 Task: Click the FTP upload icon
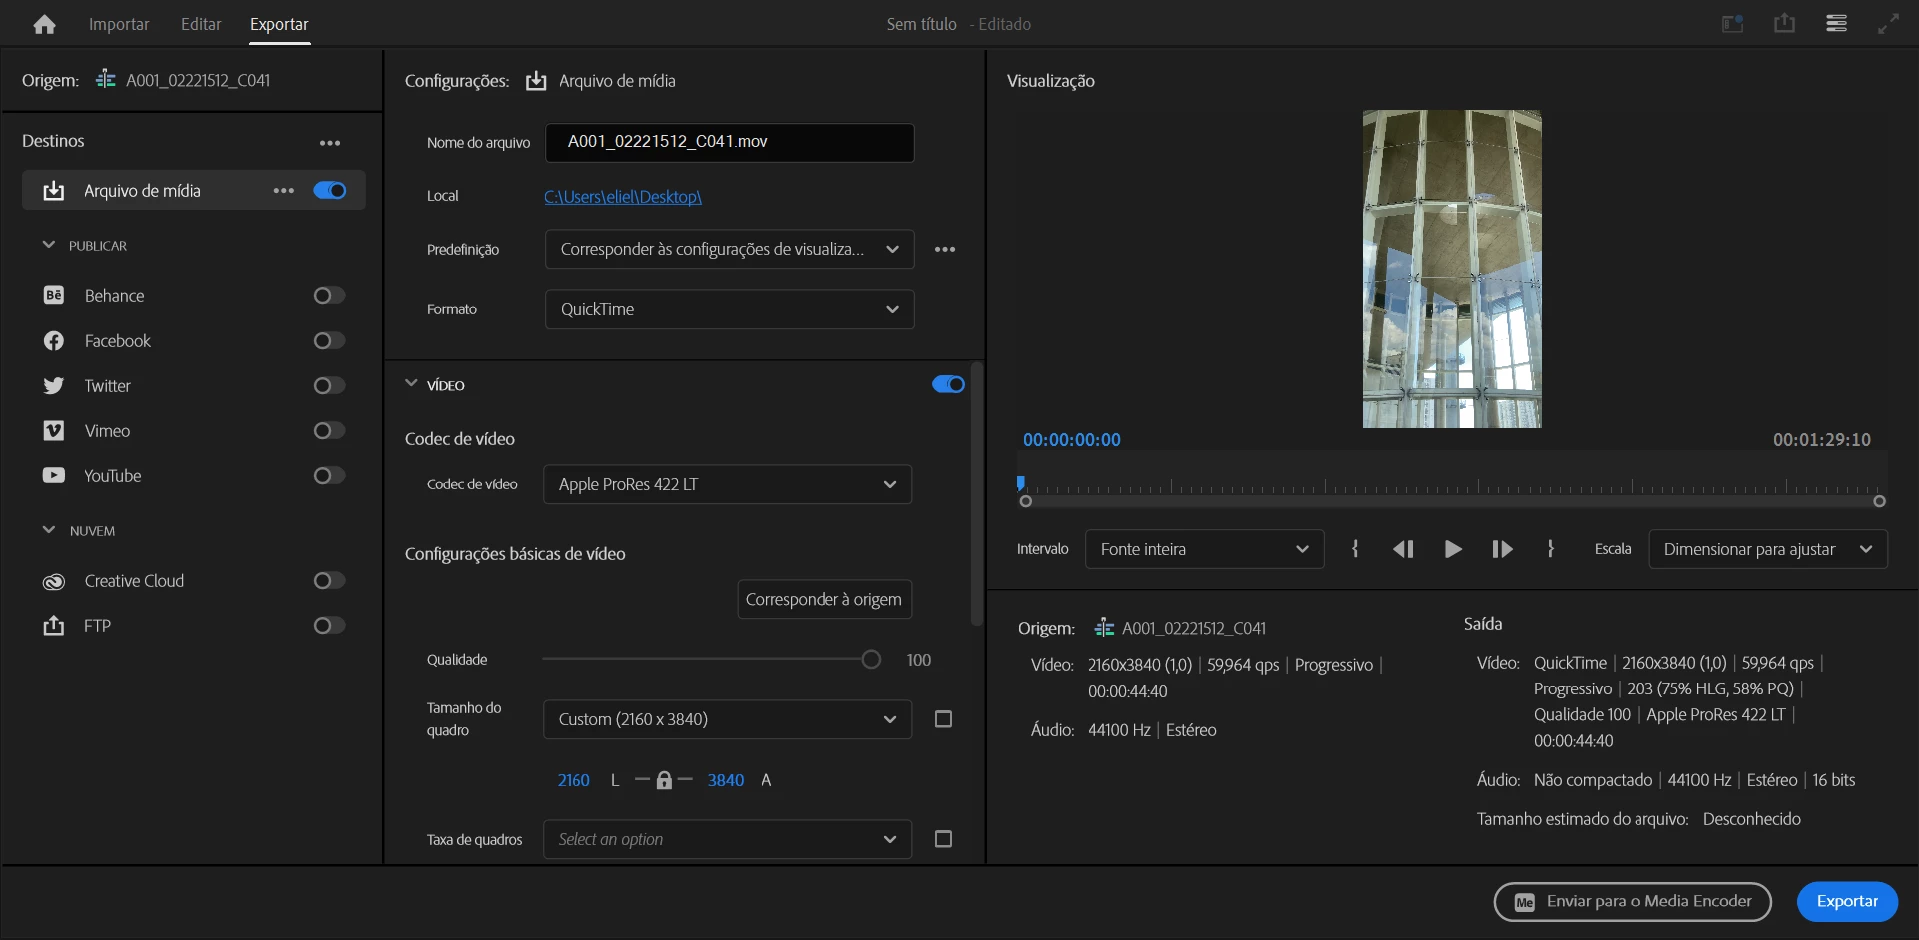point(54,625)
